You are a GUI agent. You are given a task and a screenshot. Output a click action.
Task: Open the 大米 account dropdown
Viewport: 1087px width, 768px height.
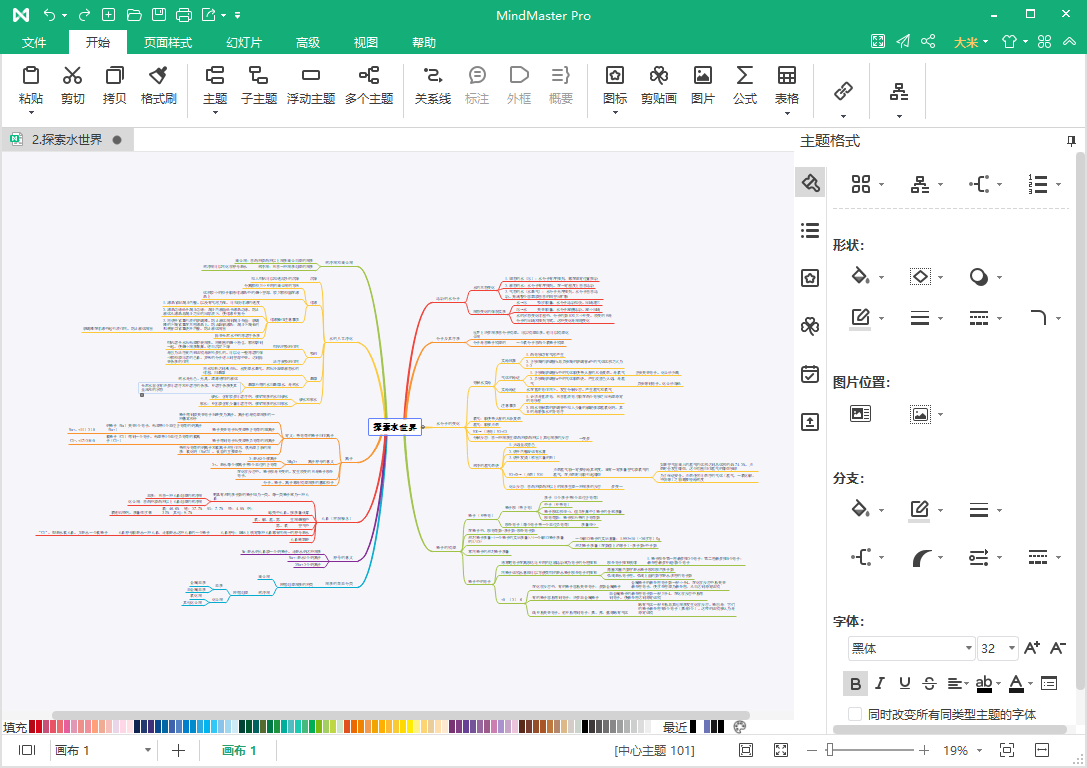tap(971, 42)
